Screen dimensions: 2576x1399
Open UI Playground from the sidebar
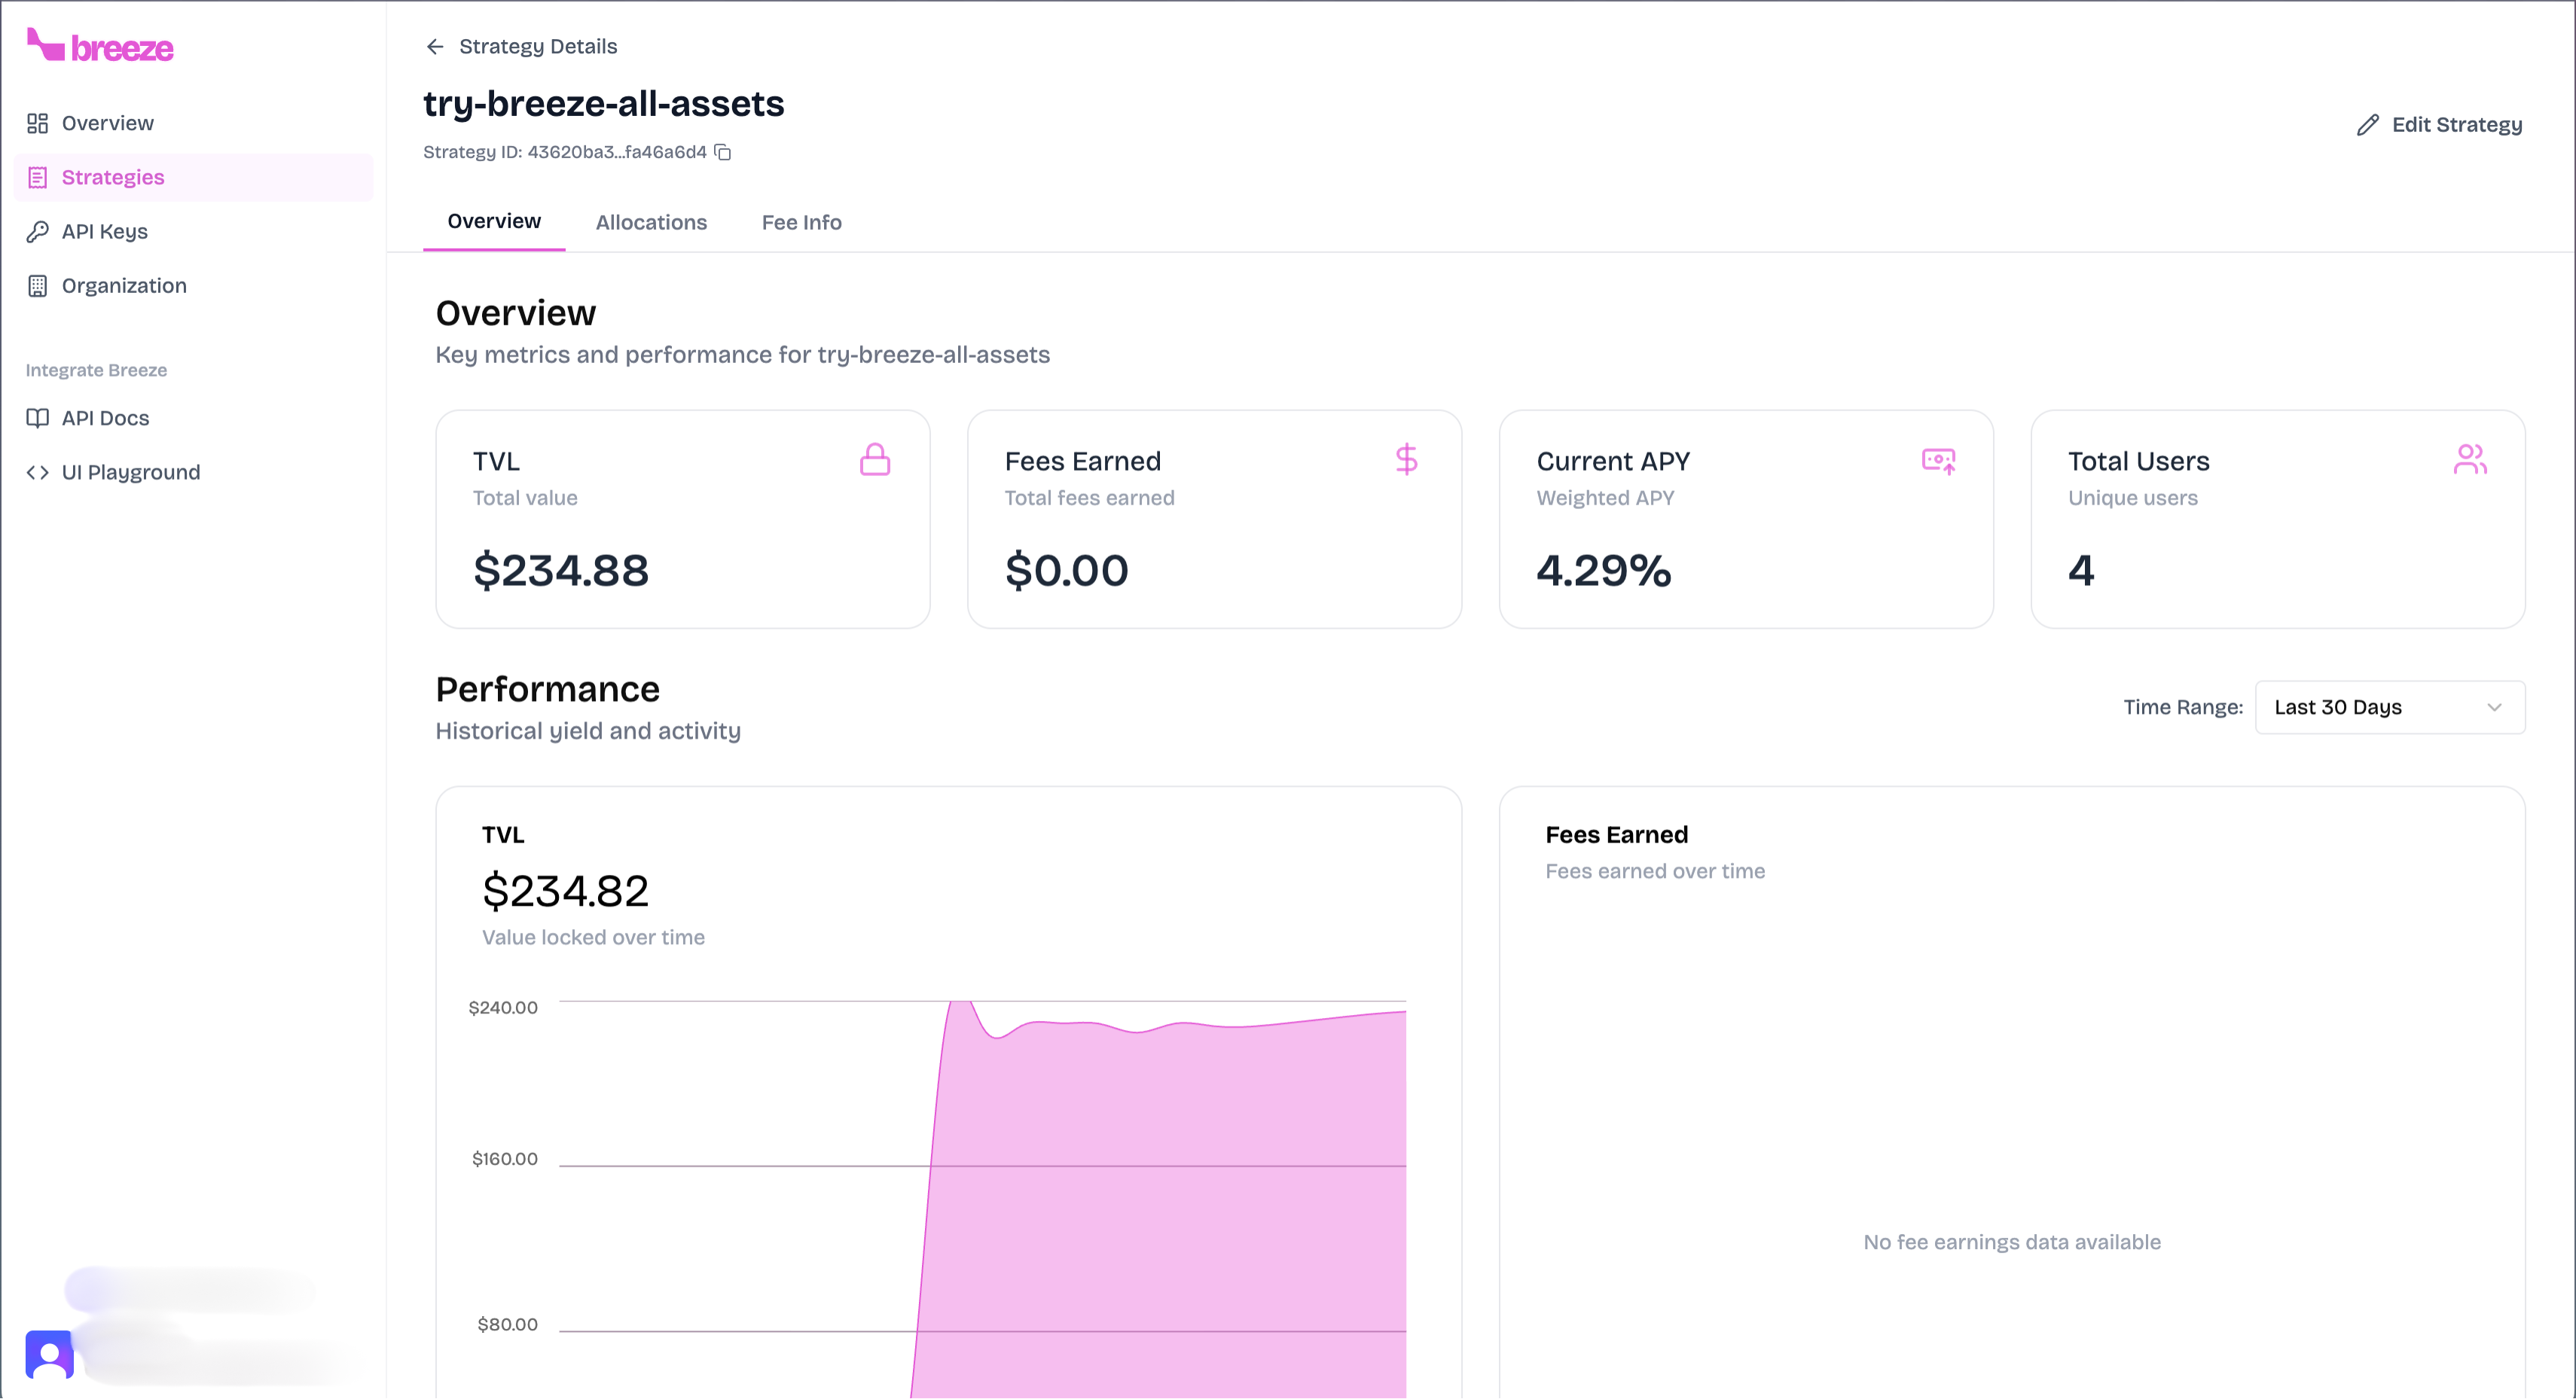(x=130, y=472)
